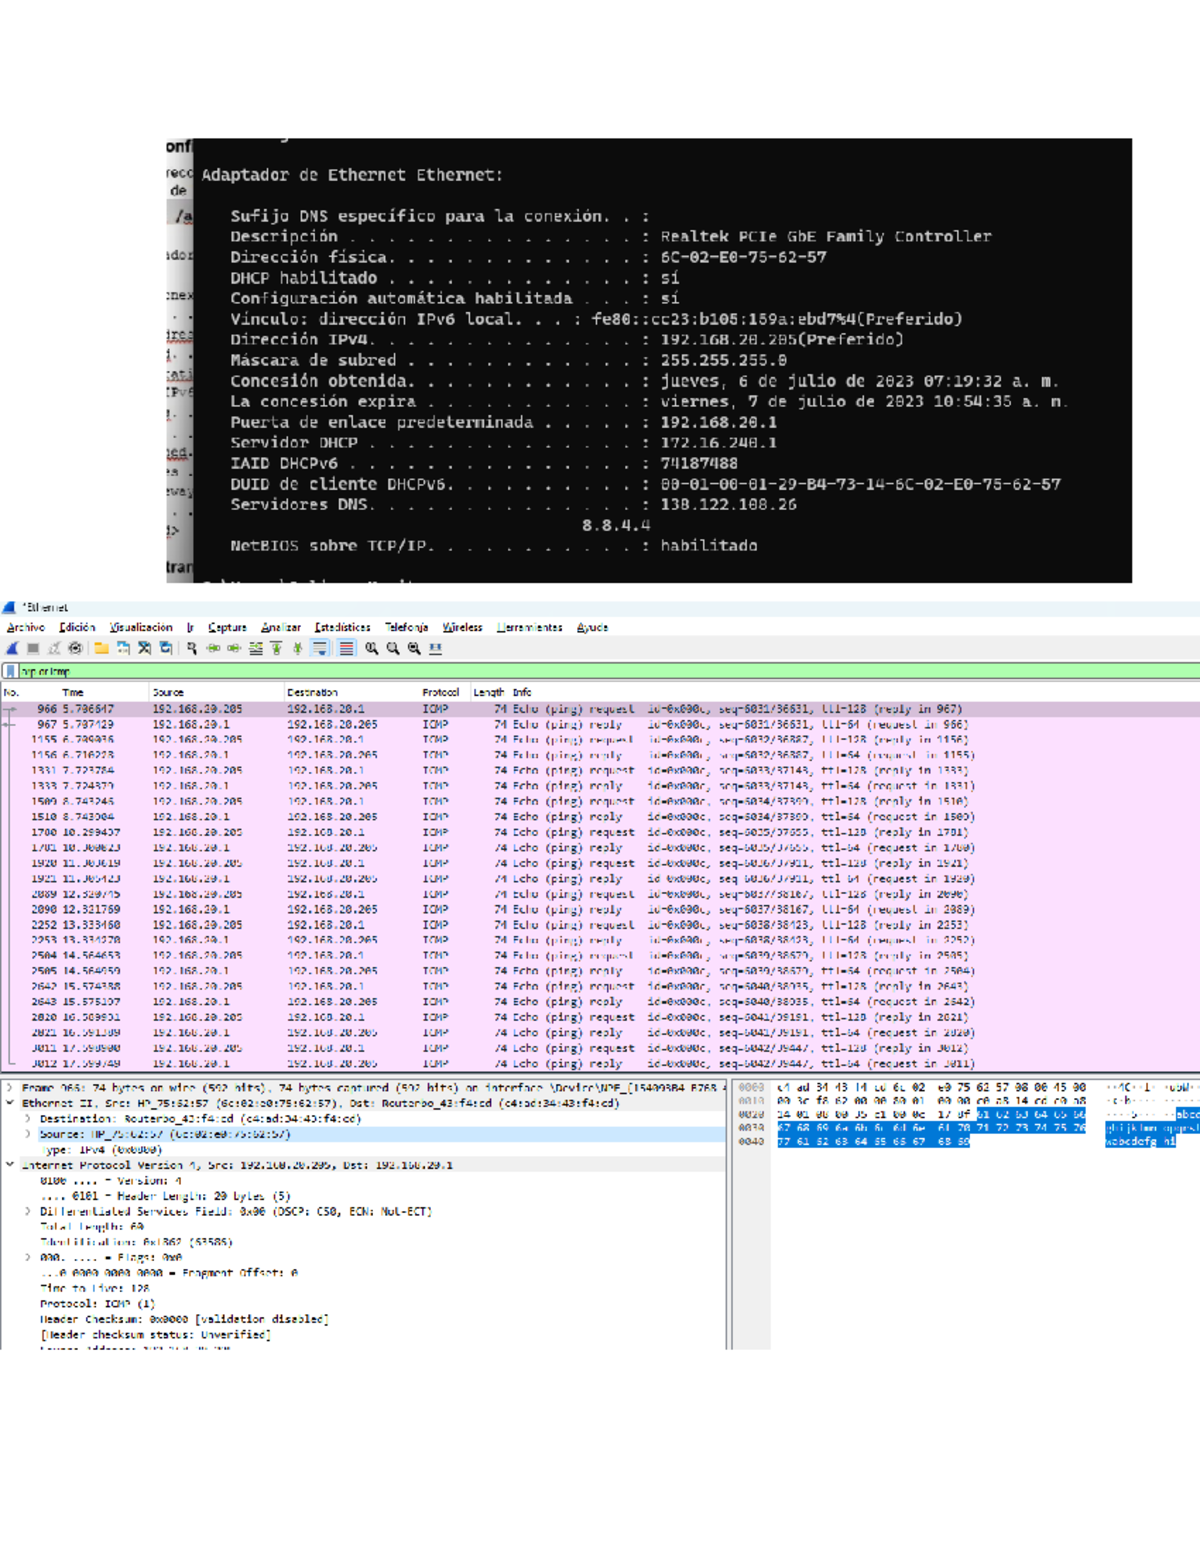Click the find packet magnifier icon
1200x1553 pixels.
[x=191, y=648]
